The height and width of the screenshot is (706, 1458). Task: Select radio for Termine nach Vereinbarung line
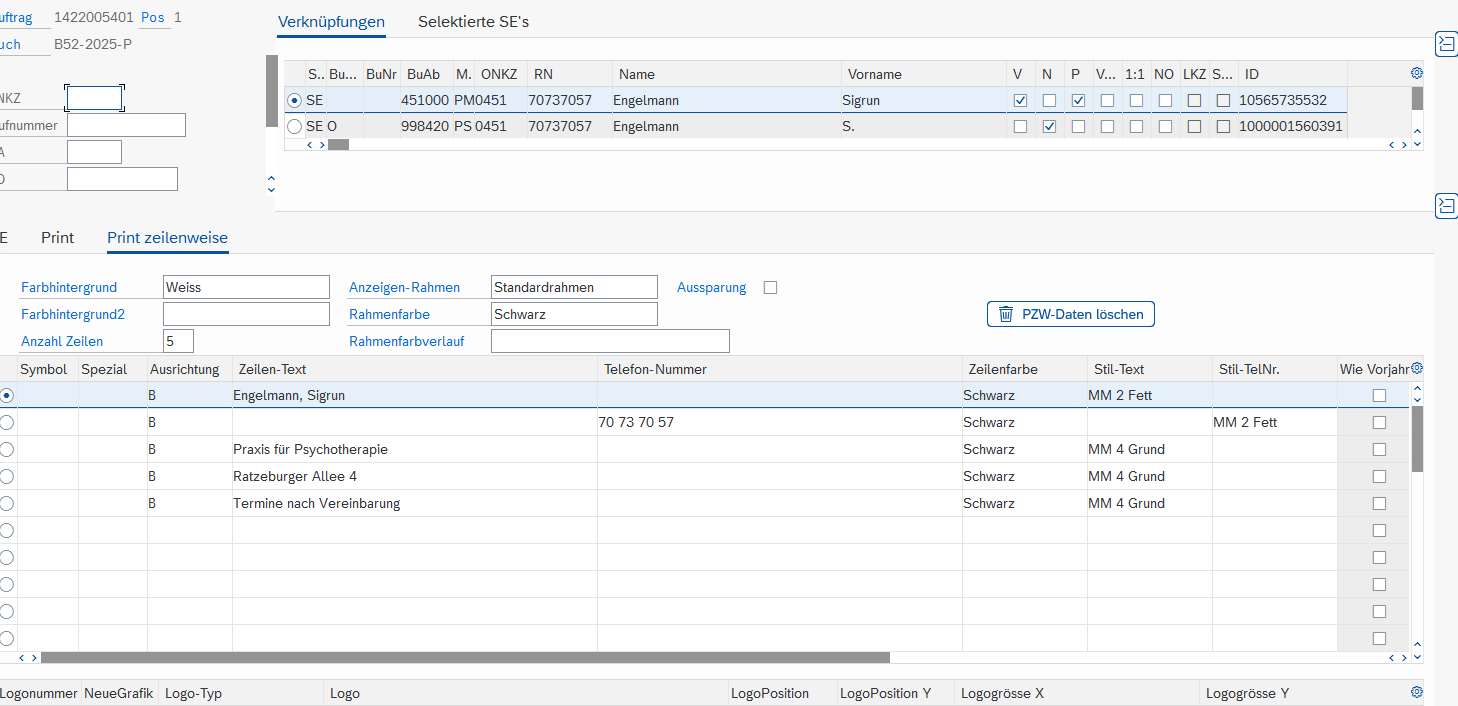[x=7, y=503]
